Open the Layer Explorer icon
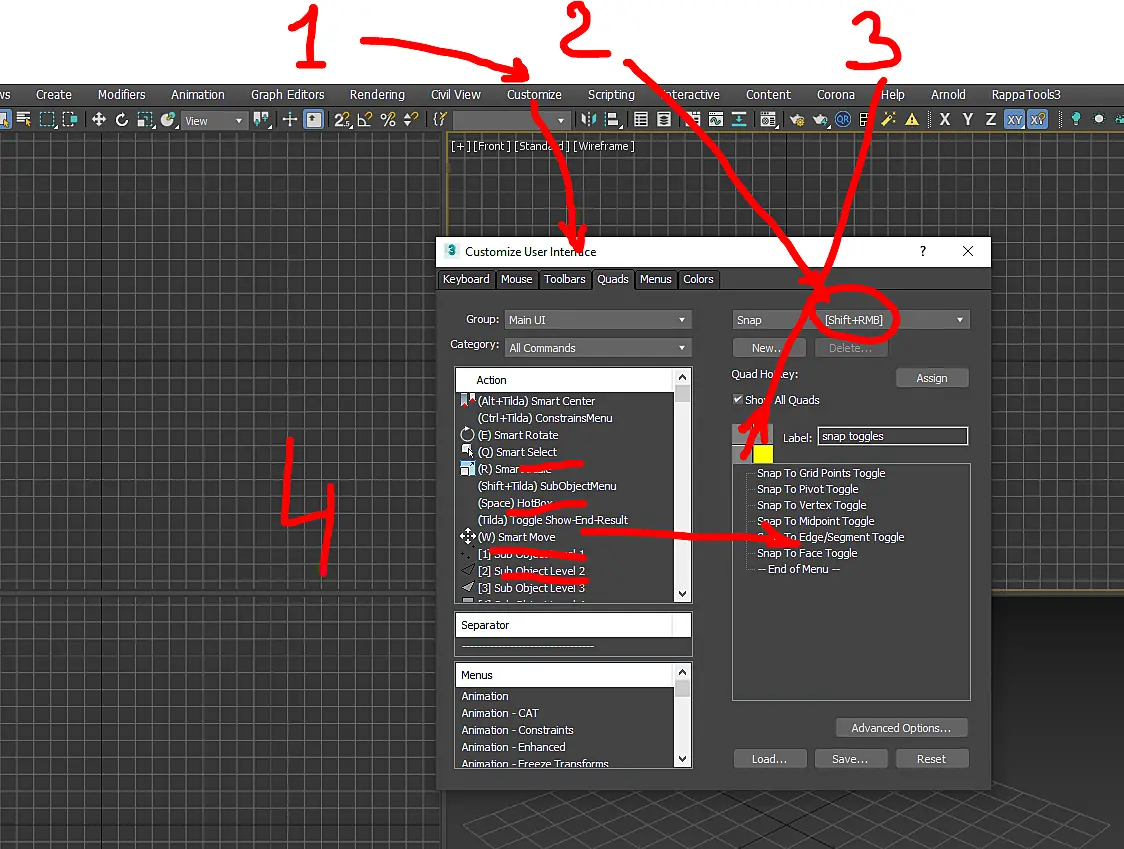The width and height of the screenshot is (1124, 849). pyautogui.click(x=665, y=120)
